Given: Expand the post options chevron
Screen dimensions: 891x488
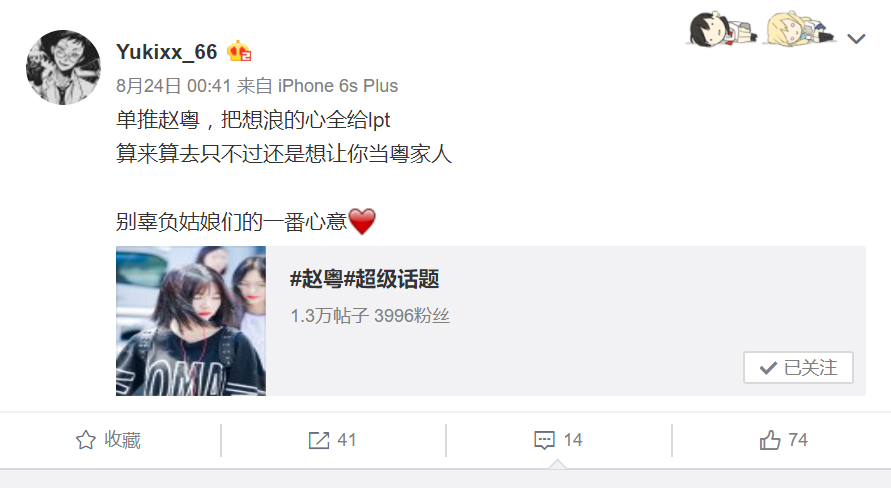Looking at the screenshot, I should pos(856,39).
